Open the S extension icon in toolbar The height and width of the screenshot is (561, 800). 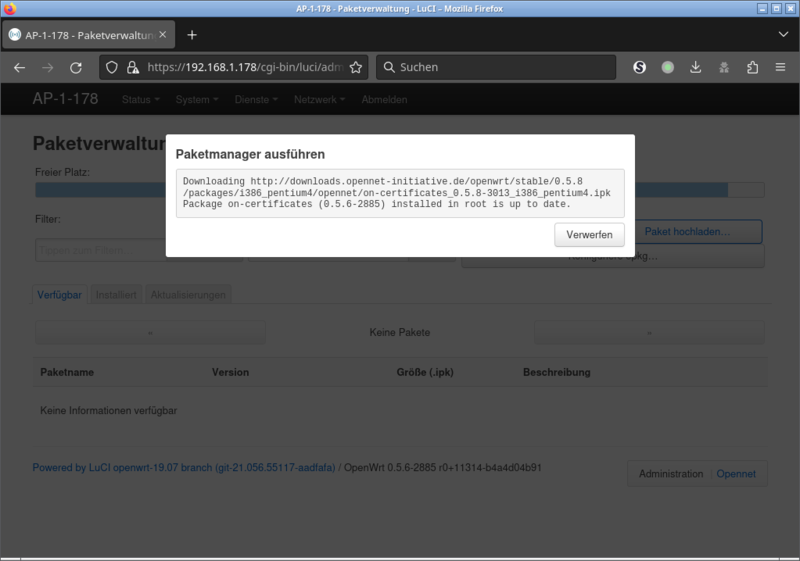click(639, 67)
